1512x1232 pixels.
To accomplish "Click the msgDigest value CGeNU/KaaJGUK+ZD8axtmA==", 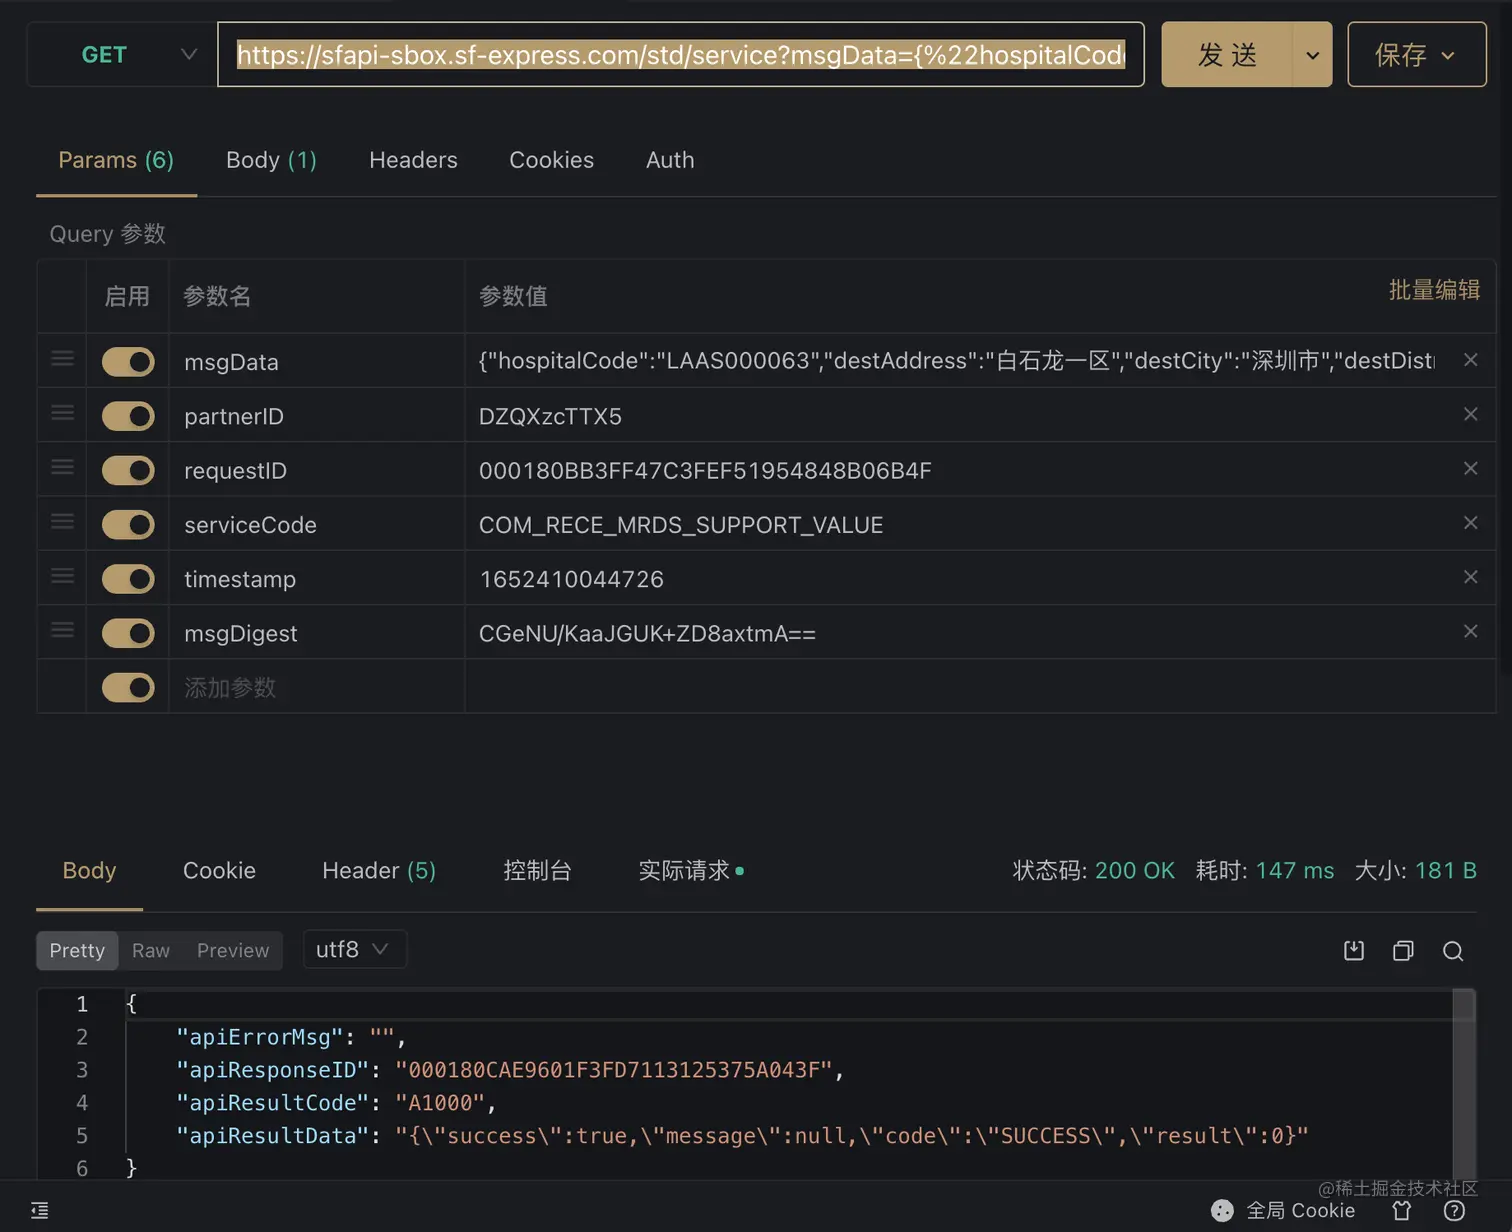I will point(647,633).
